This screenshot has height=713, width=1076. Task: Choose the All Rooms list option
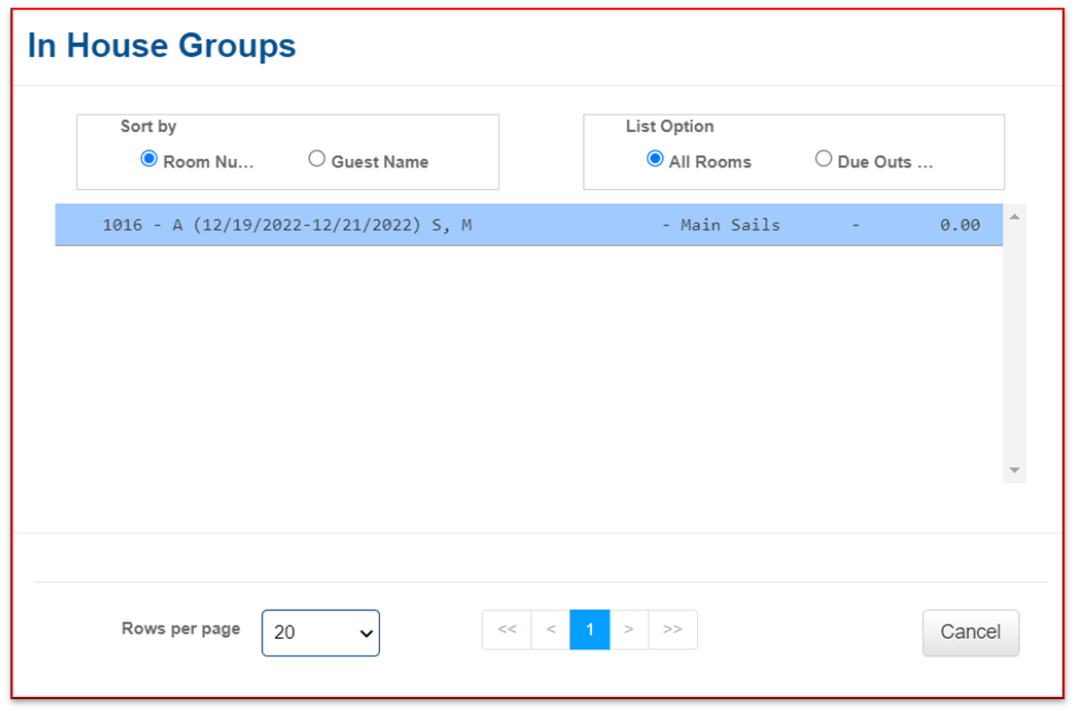pyautogui.click(x=655, y=159)
